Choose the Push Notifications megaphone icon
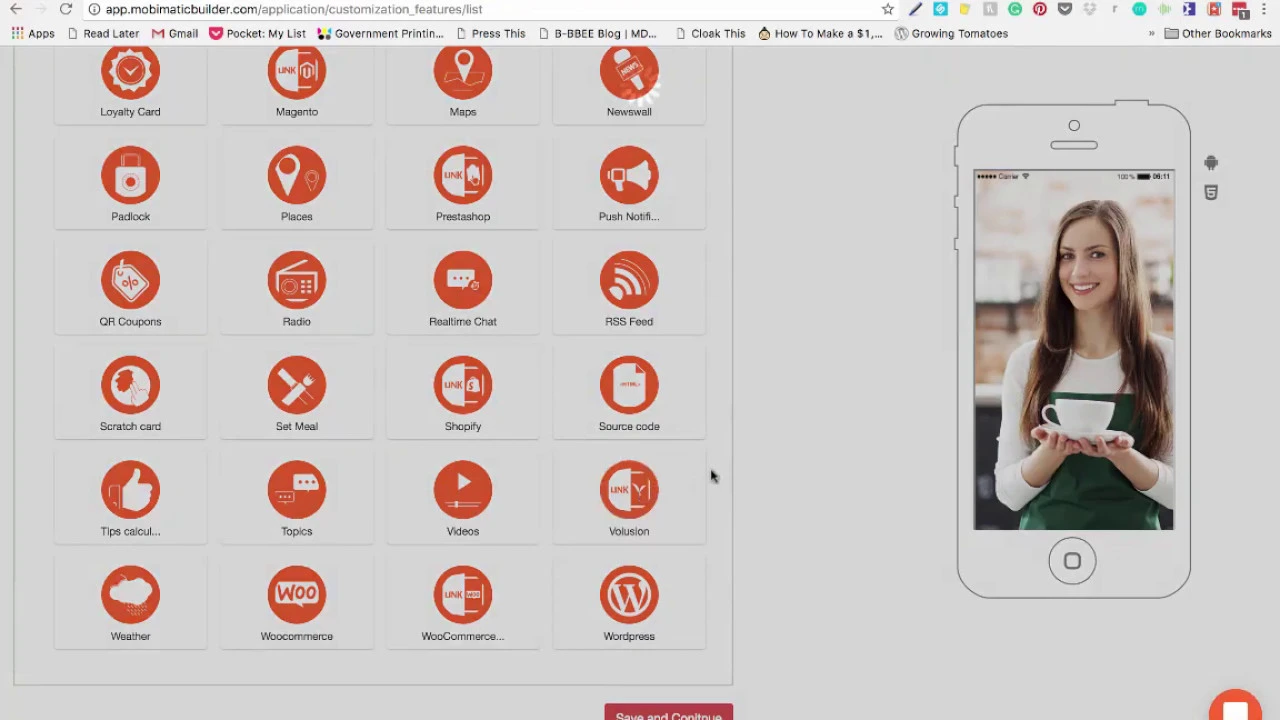The width and height of the screenshot is (1280, 720). pyautogui.click(x=629, y=176)
